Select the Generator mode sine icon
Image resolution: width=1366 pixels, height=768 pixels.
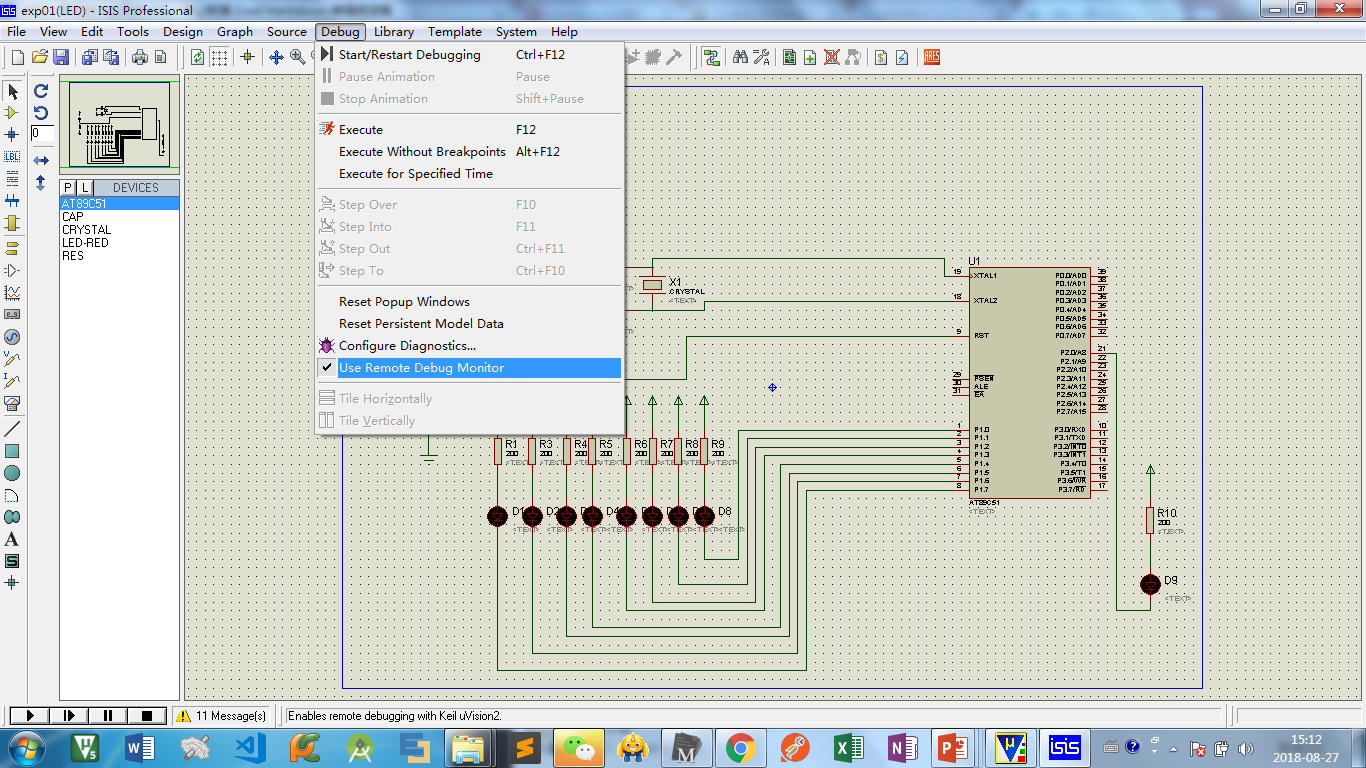[12, 337]
